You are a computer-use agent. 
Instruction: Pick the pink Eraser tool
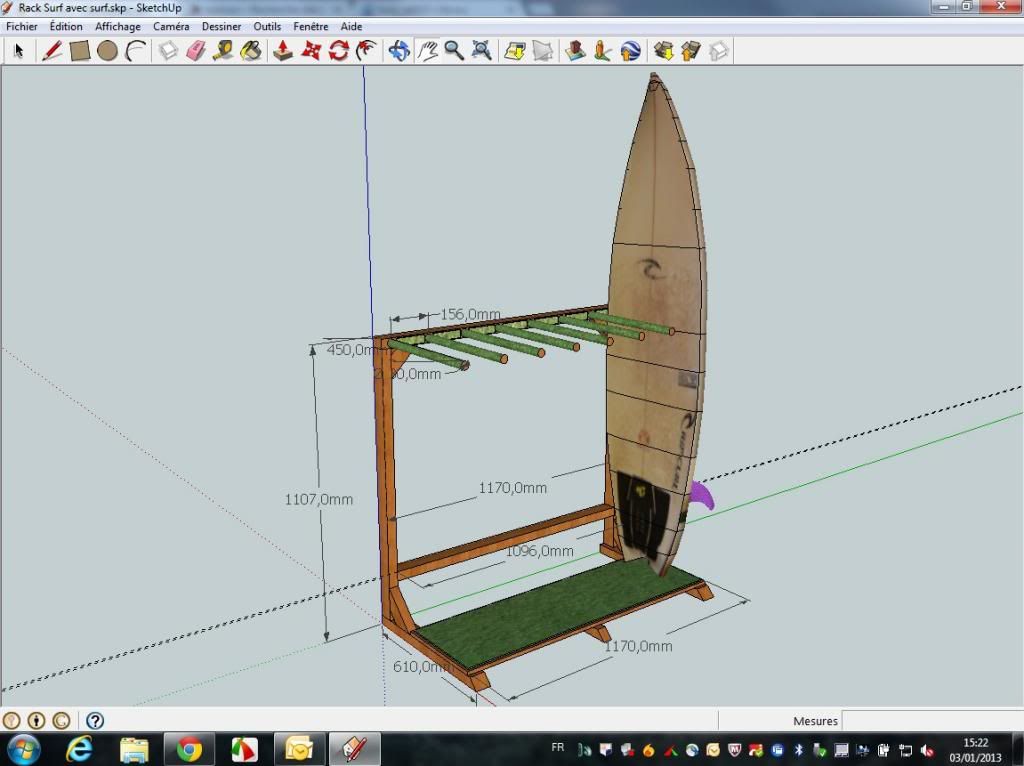196,51
